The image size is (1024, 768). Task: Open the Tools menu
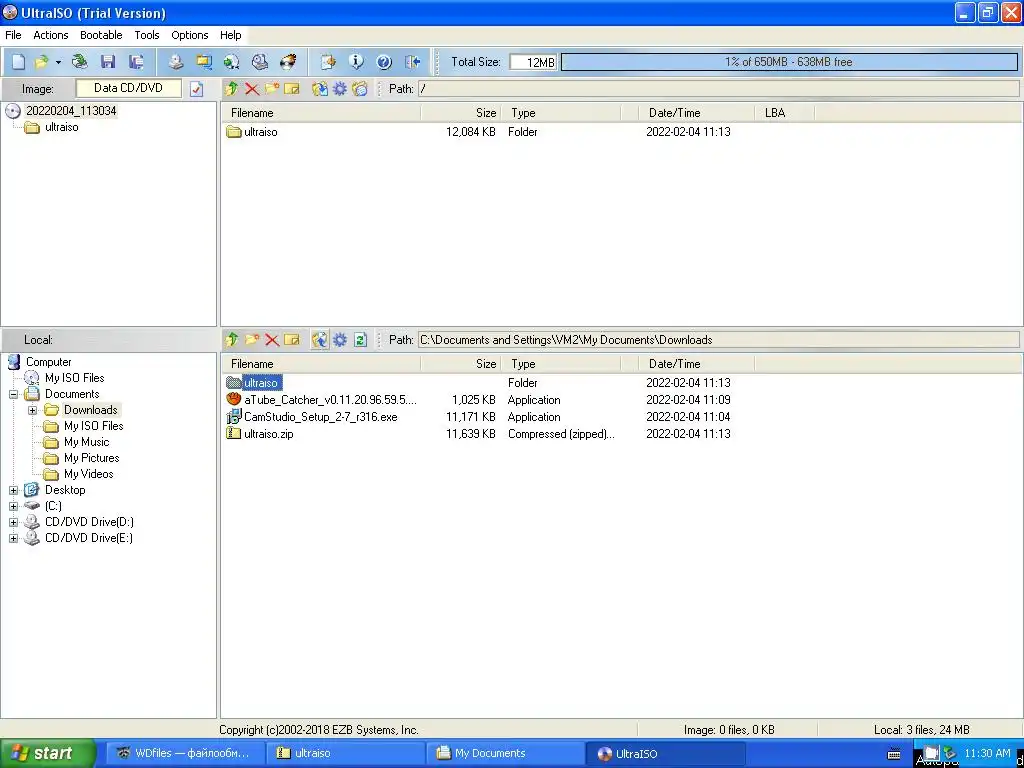147,35
